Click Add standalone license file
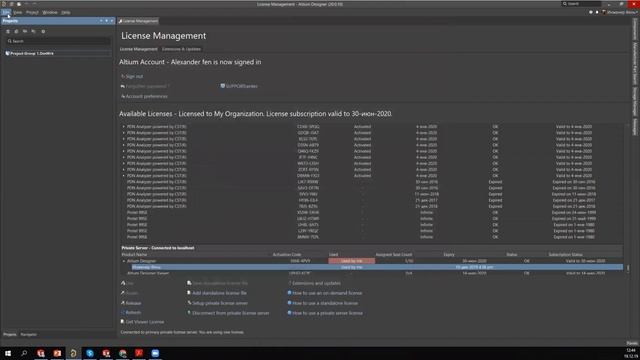 click(217, 293)
